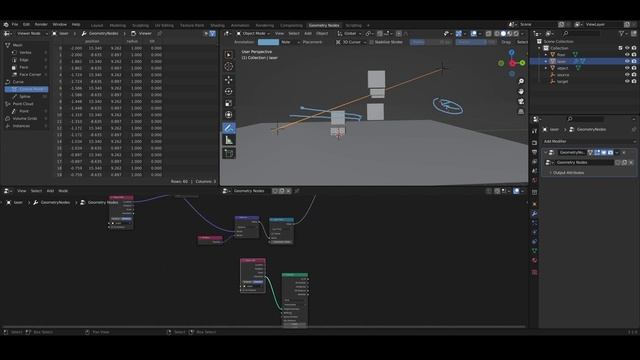Select the Transform tool in viewport toolbar

229,115
